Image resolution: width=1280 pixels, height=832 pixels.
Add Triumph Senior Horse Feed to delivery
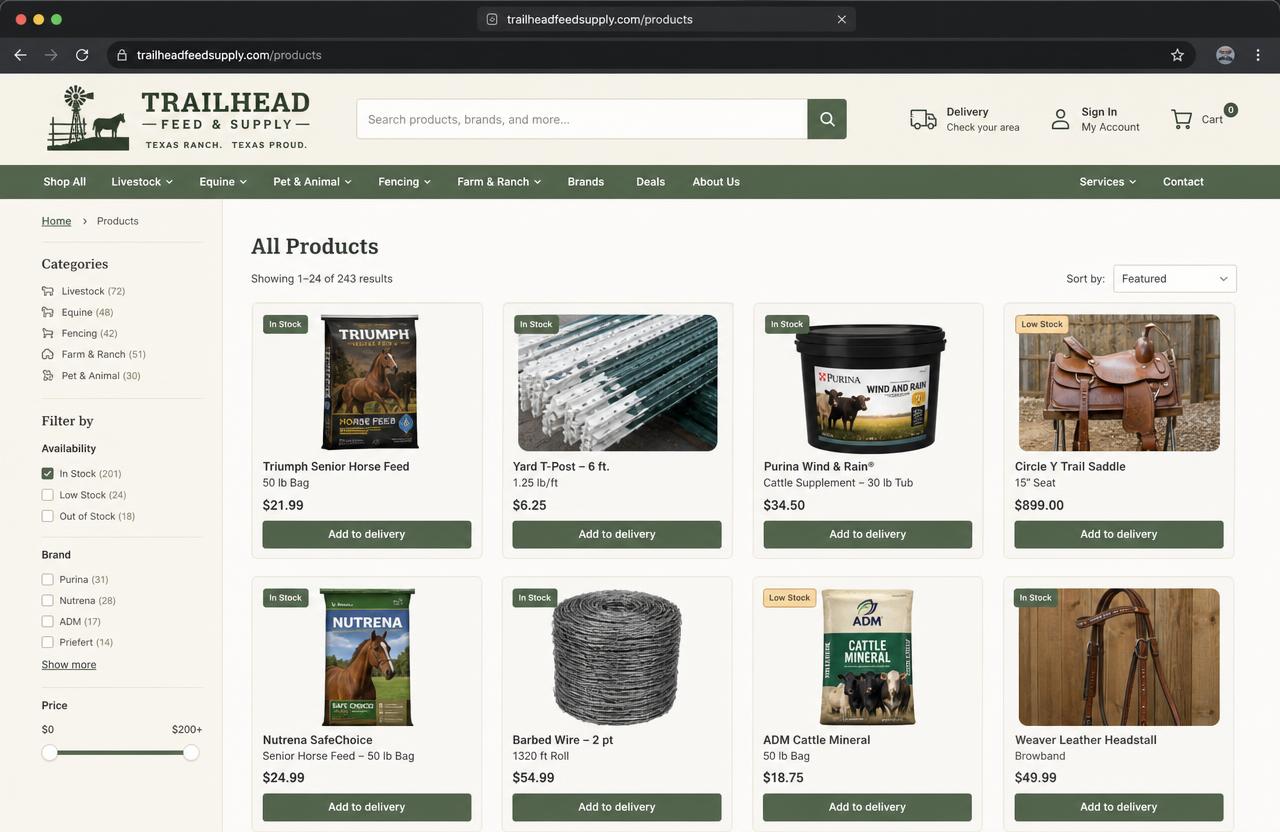[367, 534]
